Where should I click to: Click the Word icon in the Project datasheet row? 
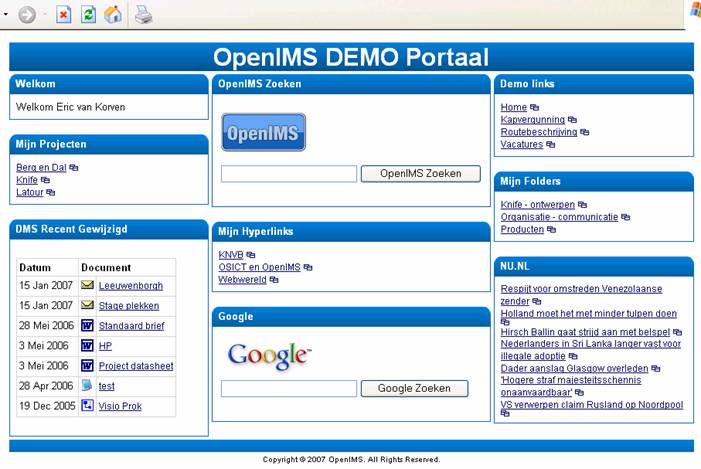click(87, 366)
